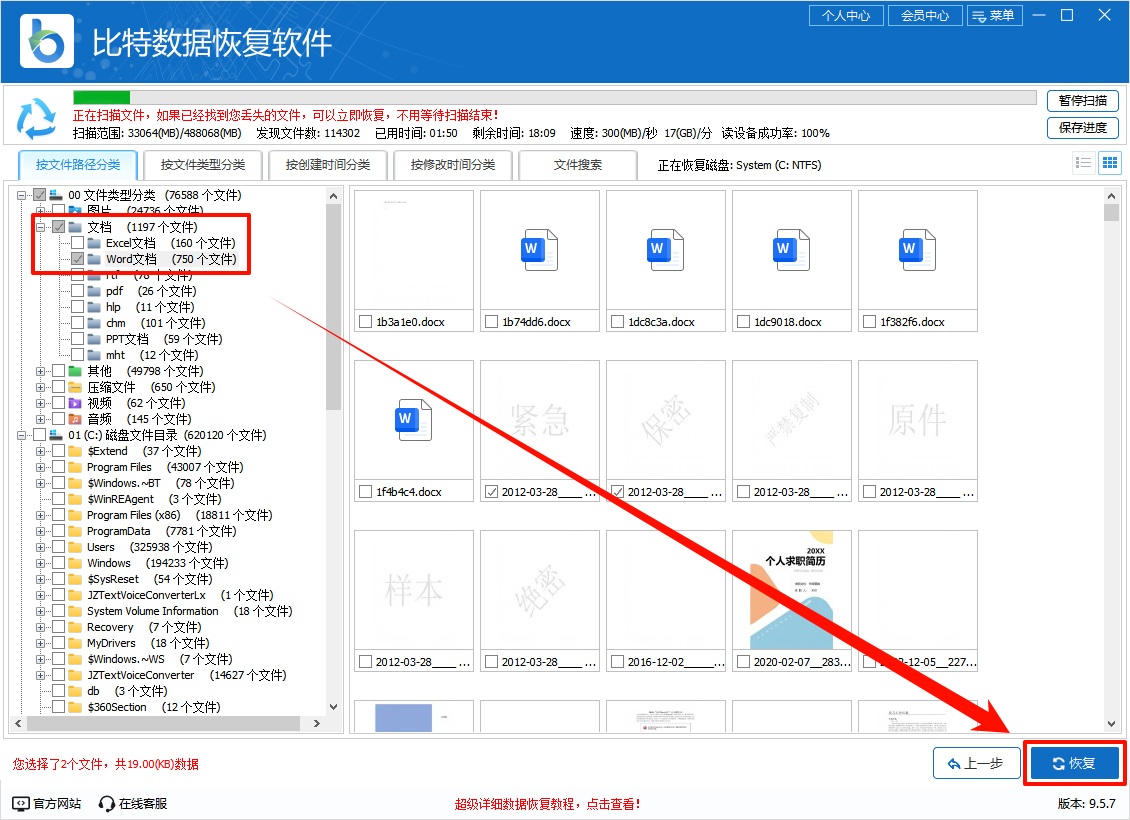1130x820 pixels.
Task: Click the 恢复 recovery button
Action: point(1074,763)
